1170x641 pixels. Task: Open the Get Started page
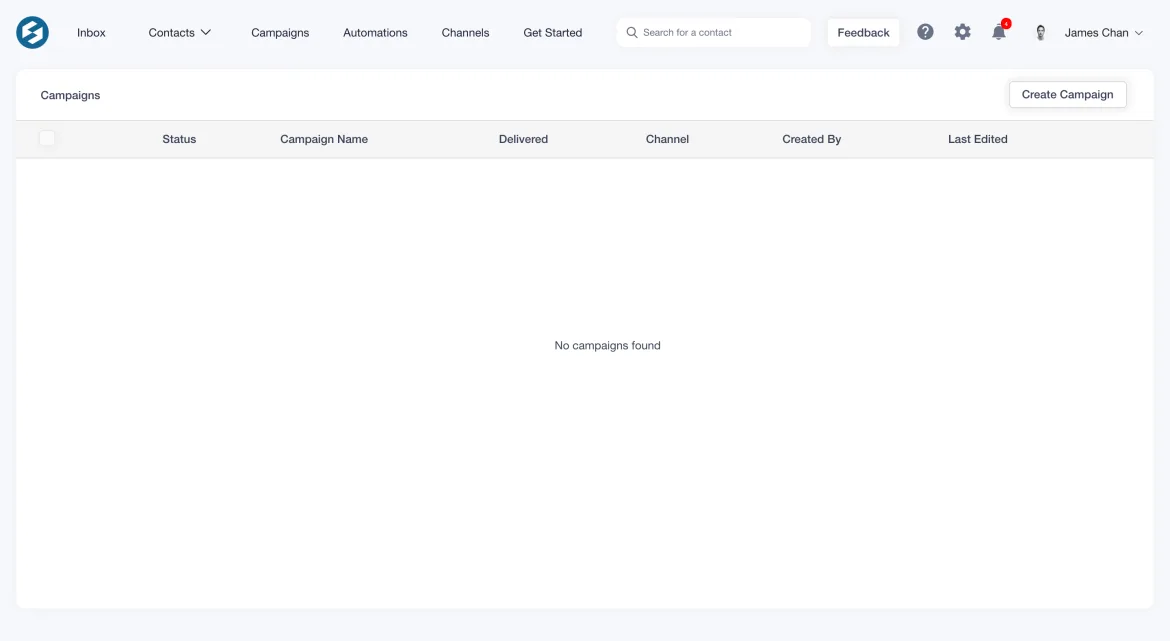[x=552, y=32]
